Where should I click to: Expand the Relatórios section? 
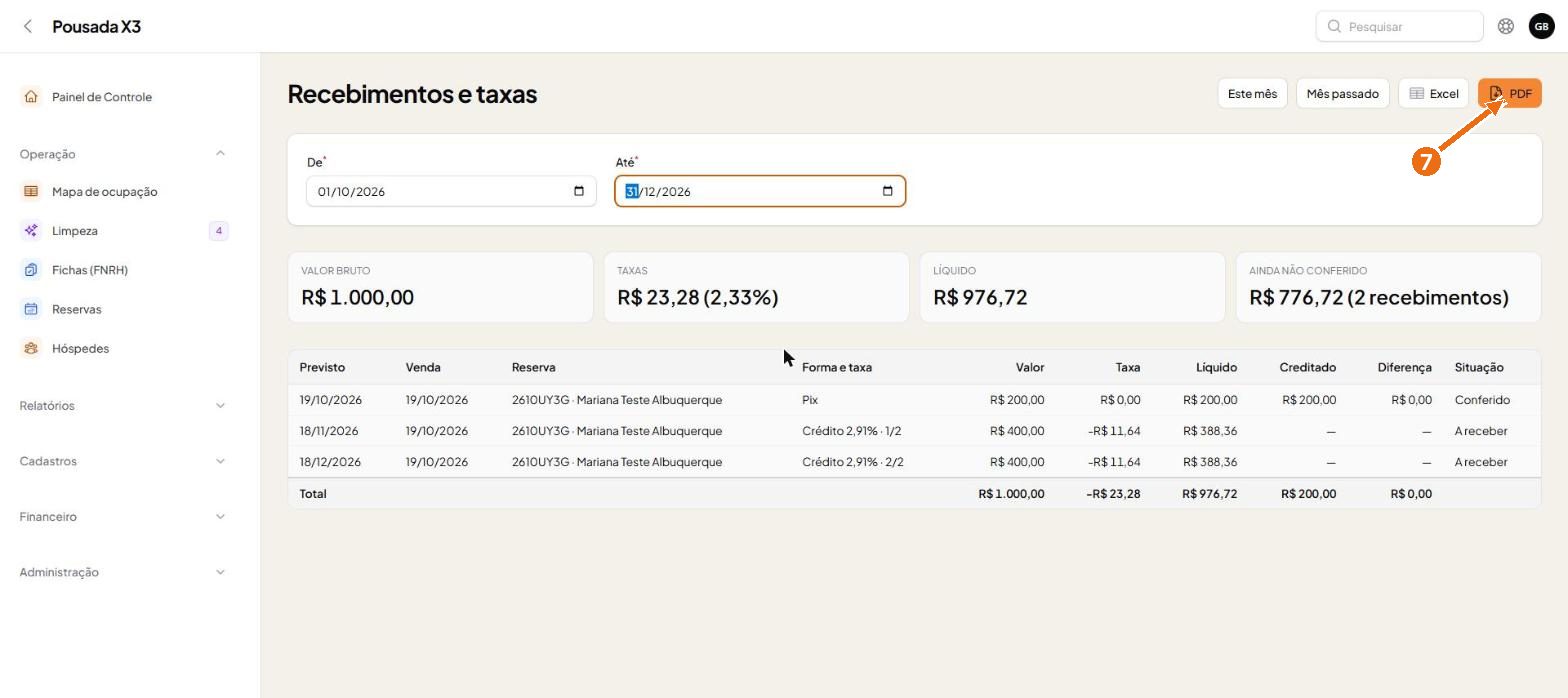click(220, 405)
